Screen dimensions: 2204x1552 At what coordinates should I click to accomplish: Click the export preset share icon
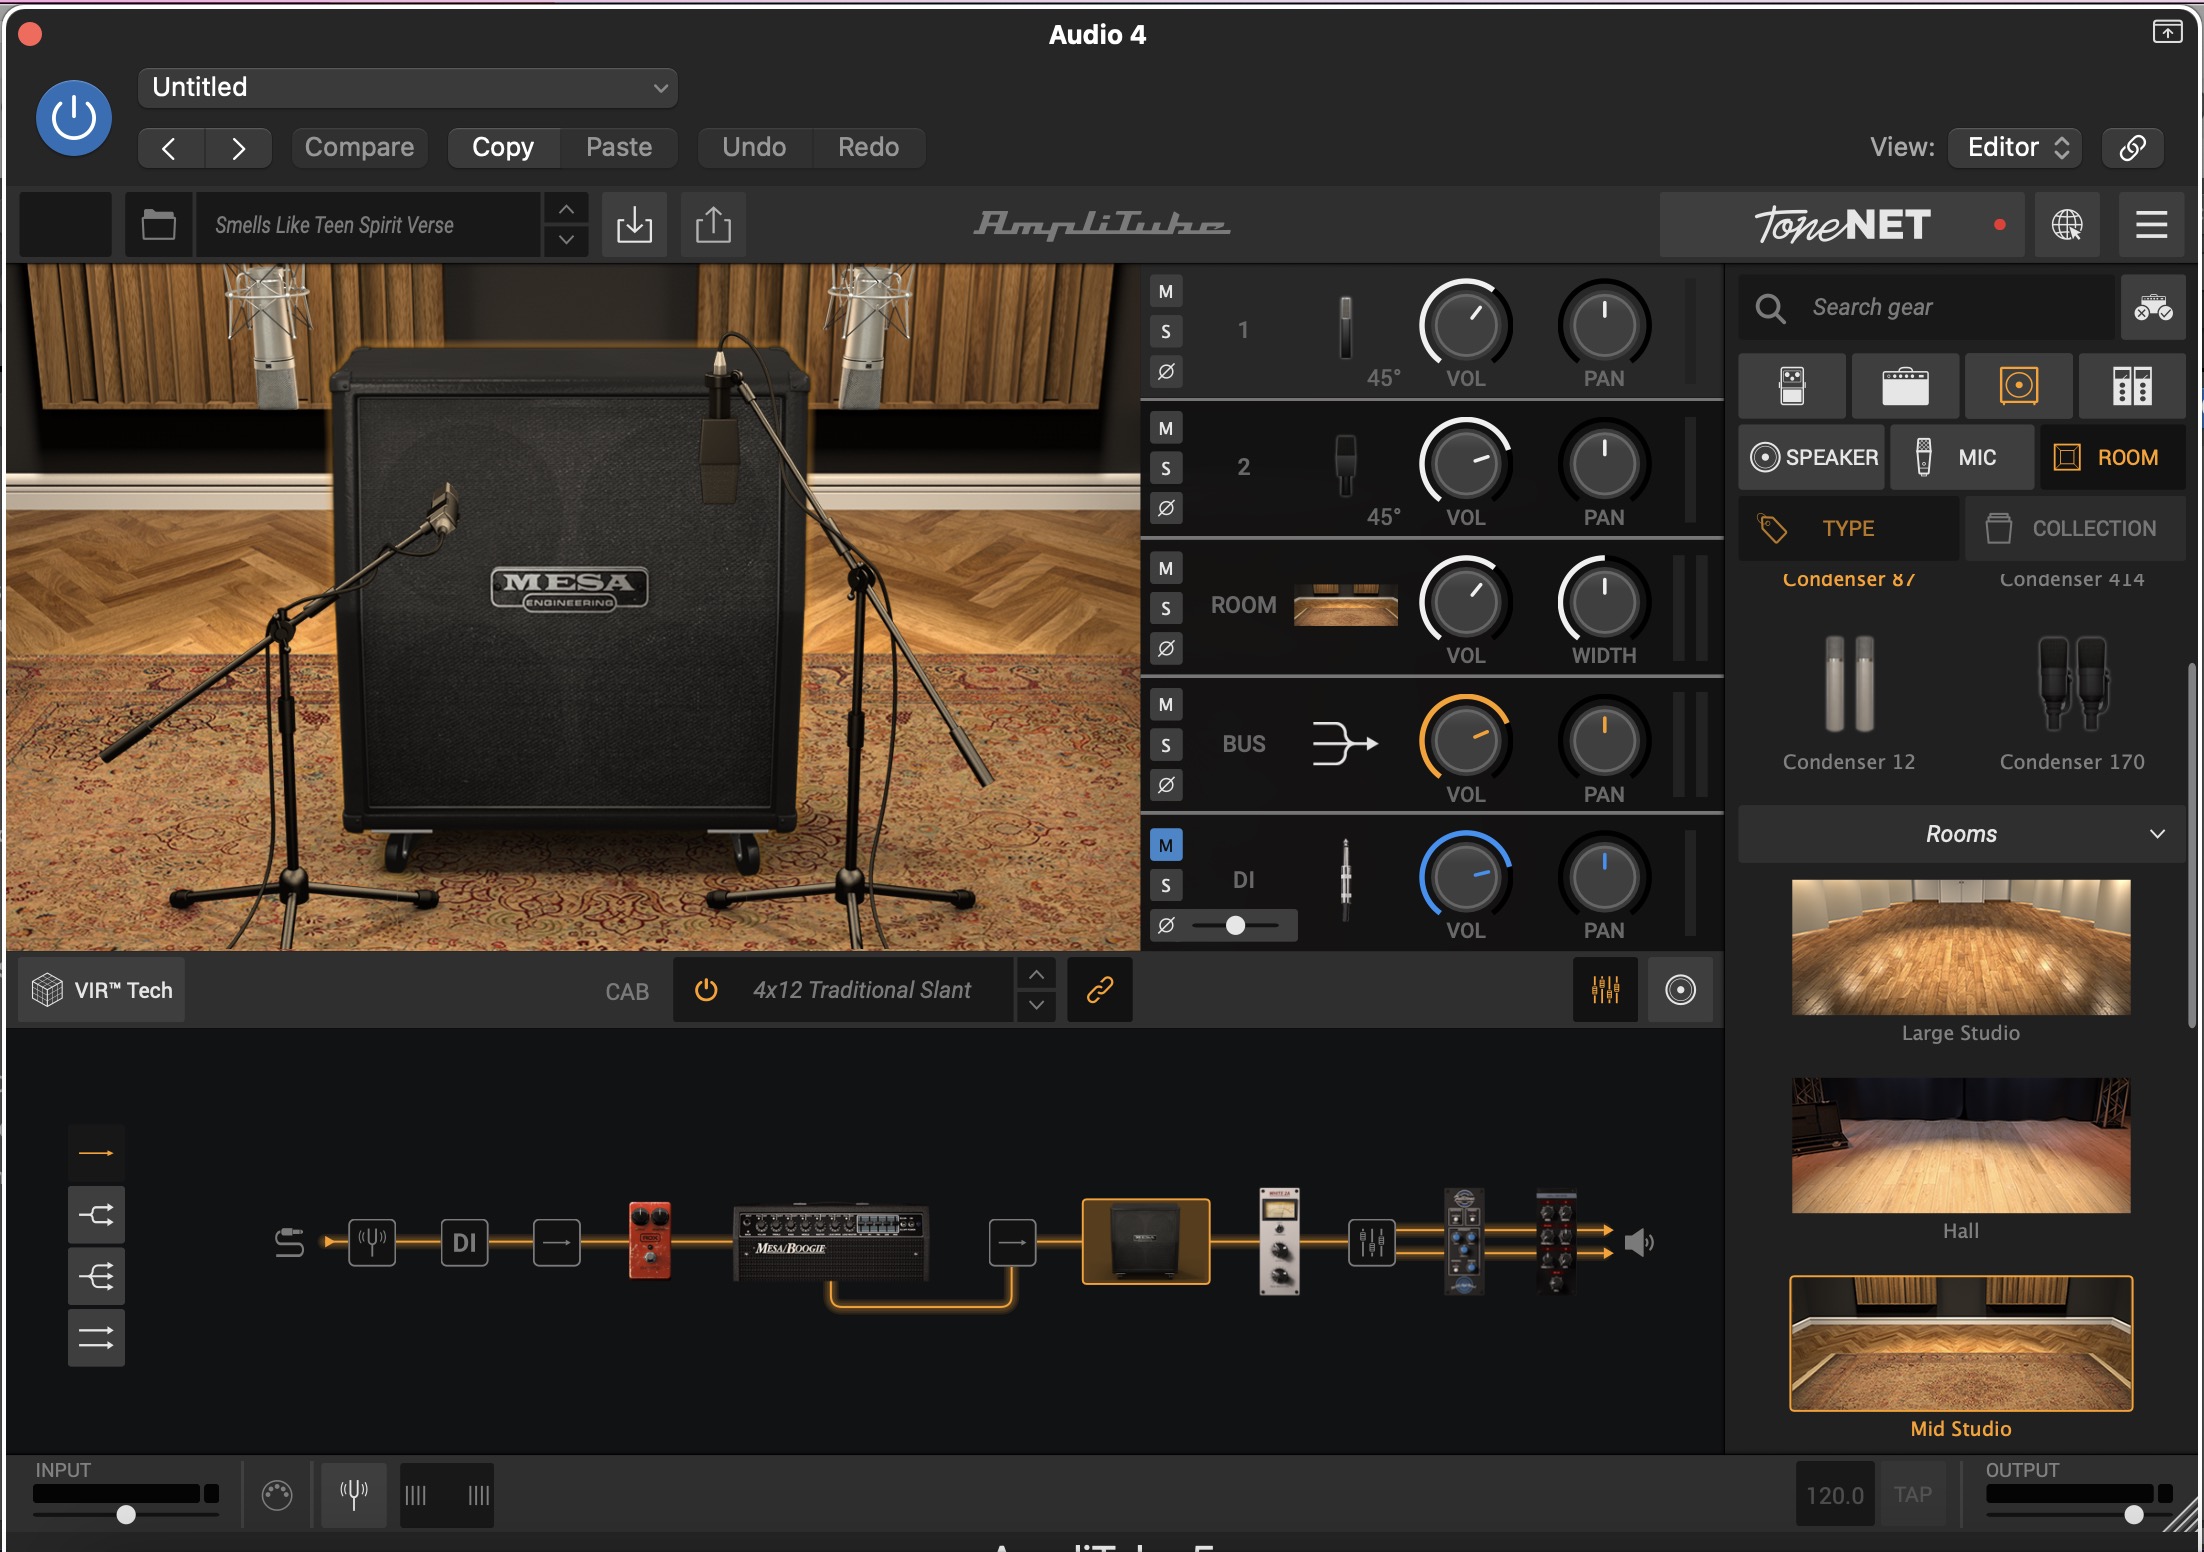[713, 224]
